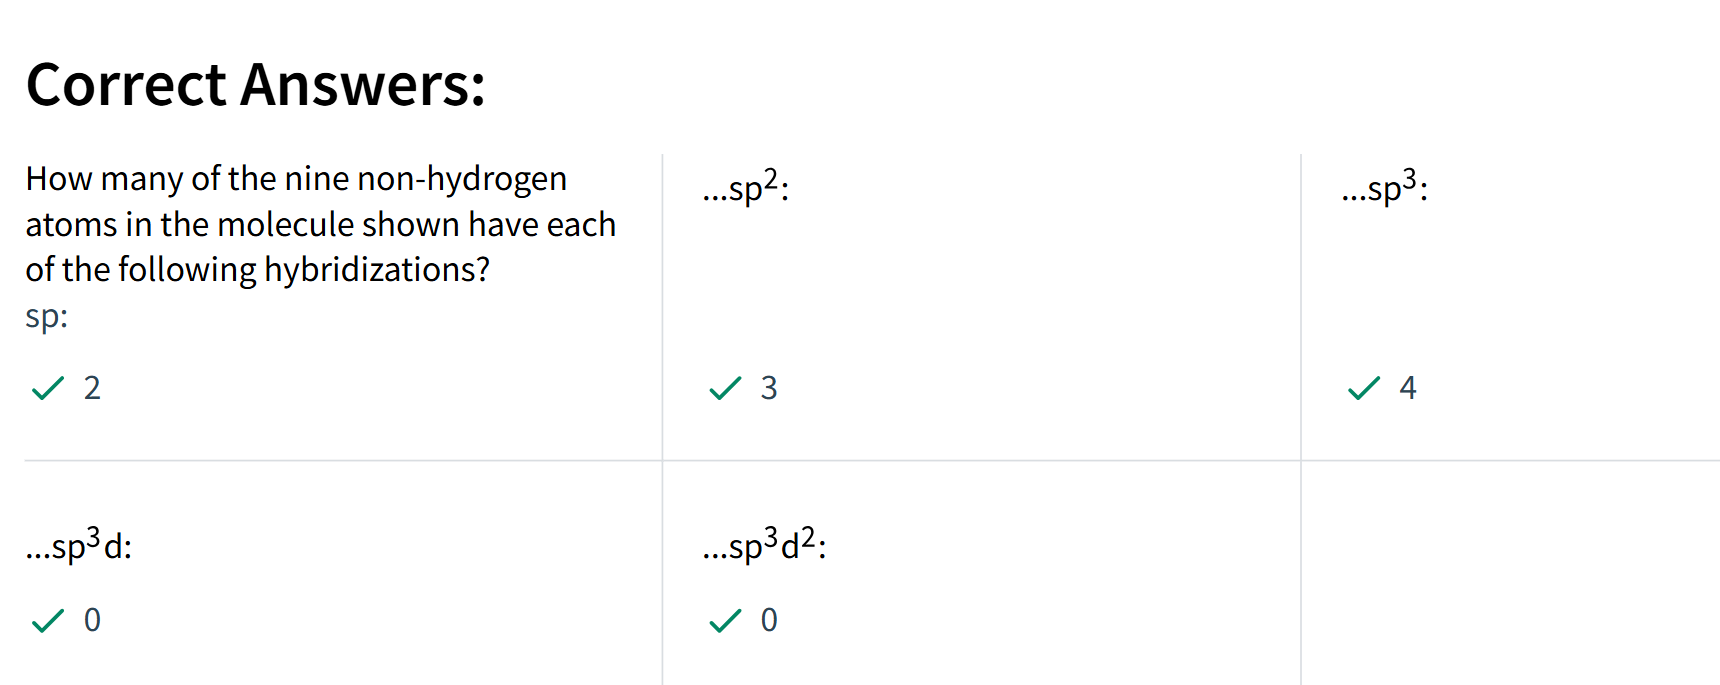
Task: Click the green checkmark beside answer 4
Action: (x=1364, y=388)
